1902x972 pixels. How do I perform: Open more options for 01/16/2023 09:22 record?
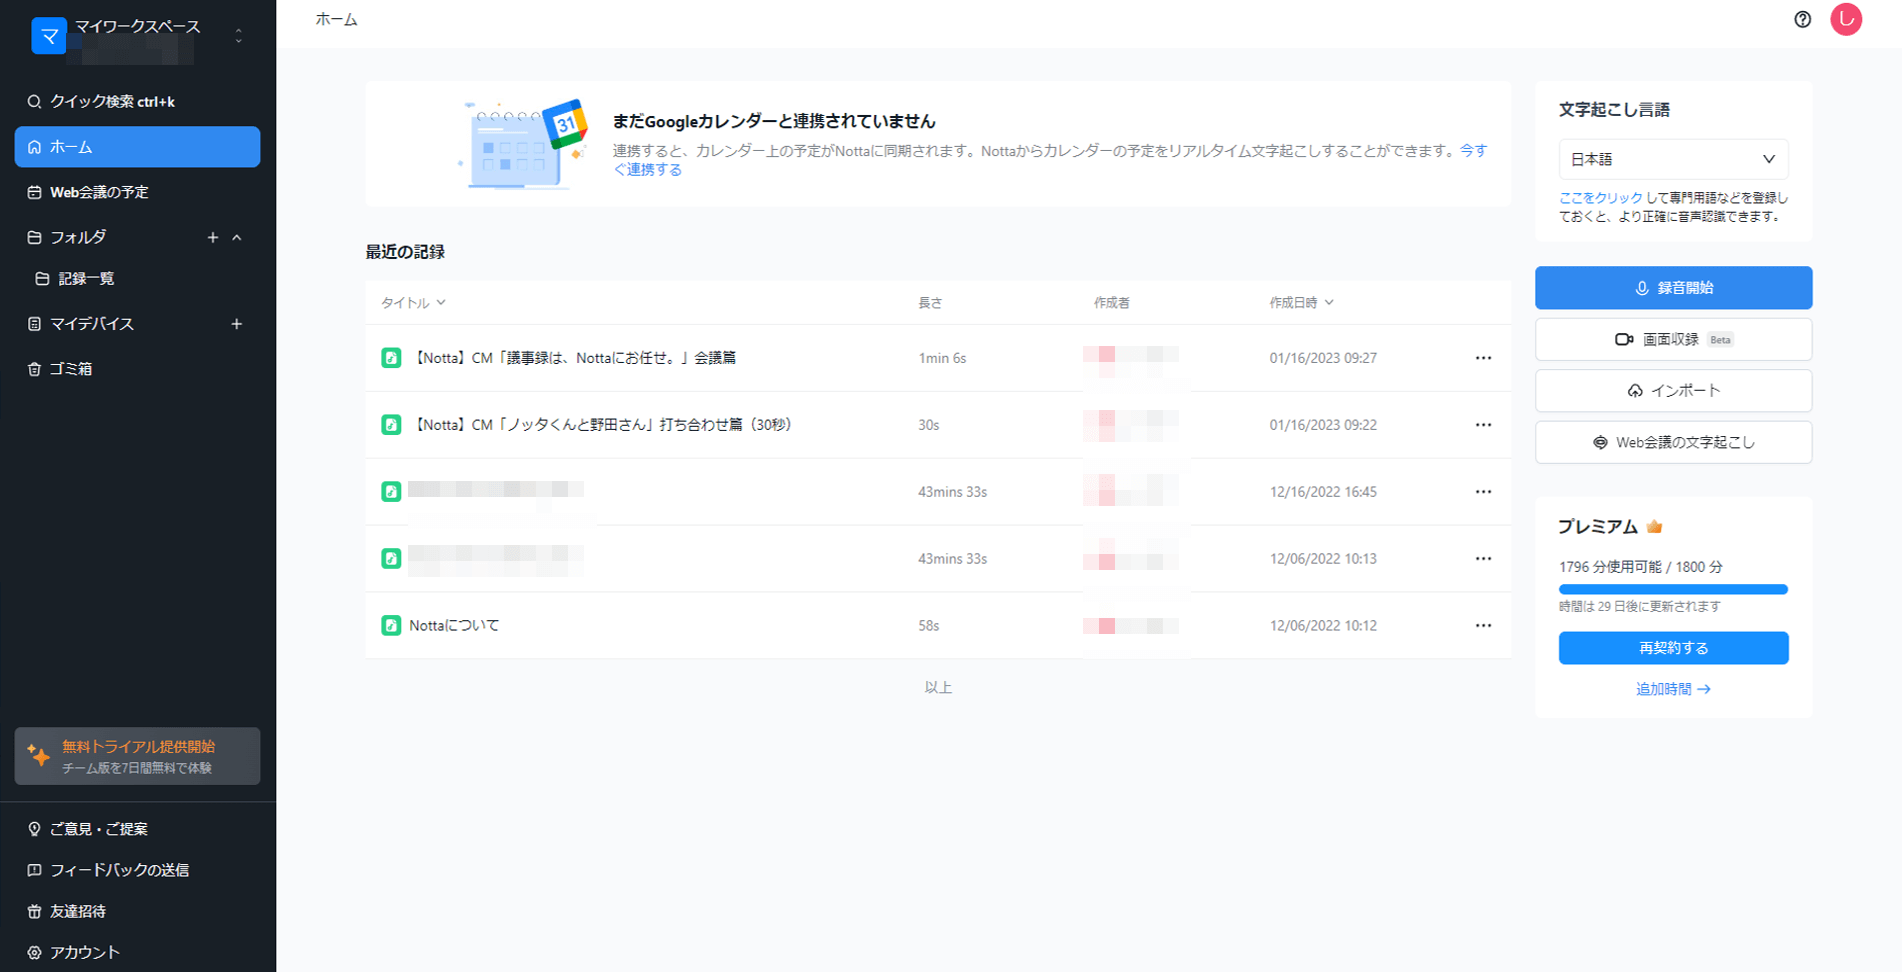(x=1483, y=425)
